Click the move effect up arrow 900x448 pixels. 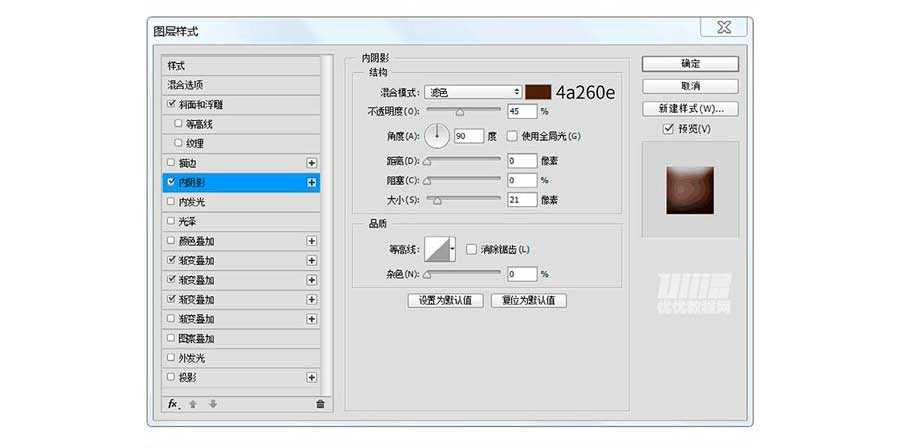193,404
